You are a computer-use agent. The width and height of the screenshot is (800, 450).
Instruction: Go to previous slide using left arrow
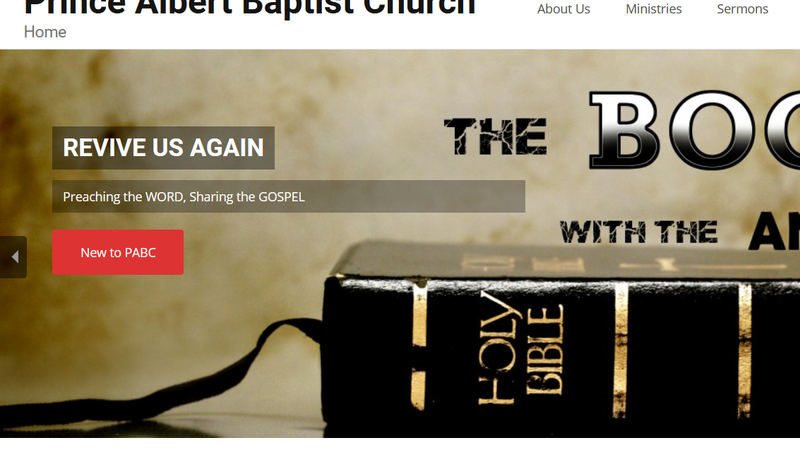(x=13, y=257)
